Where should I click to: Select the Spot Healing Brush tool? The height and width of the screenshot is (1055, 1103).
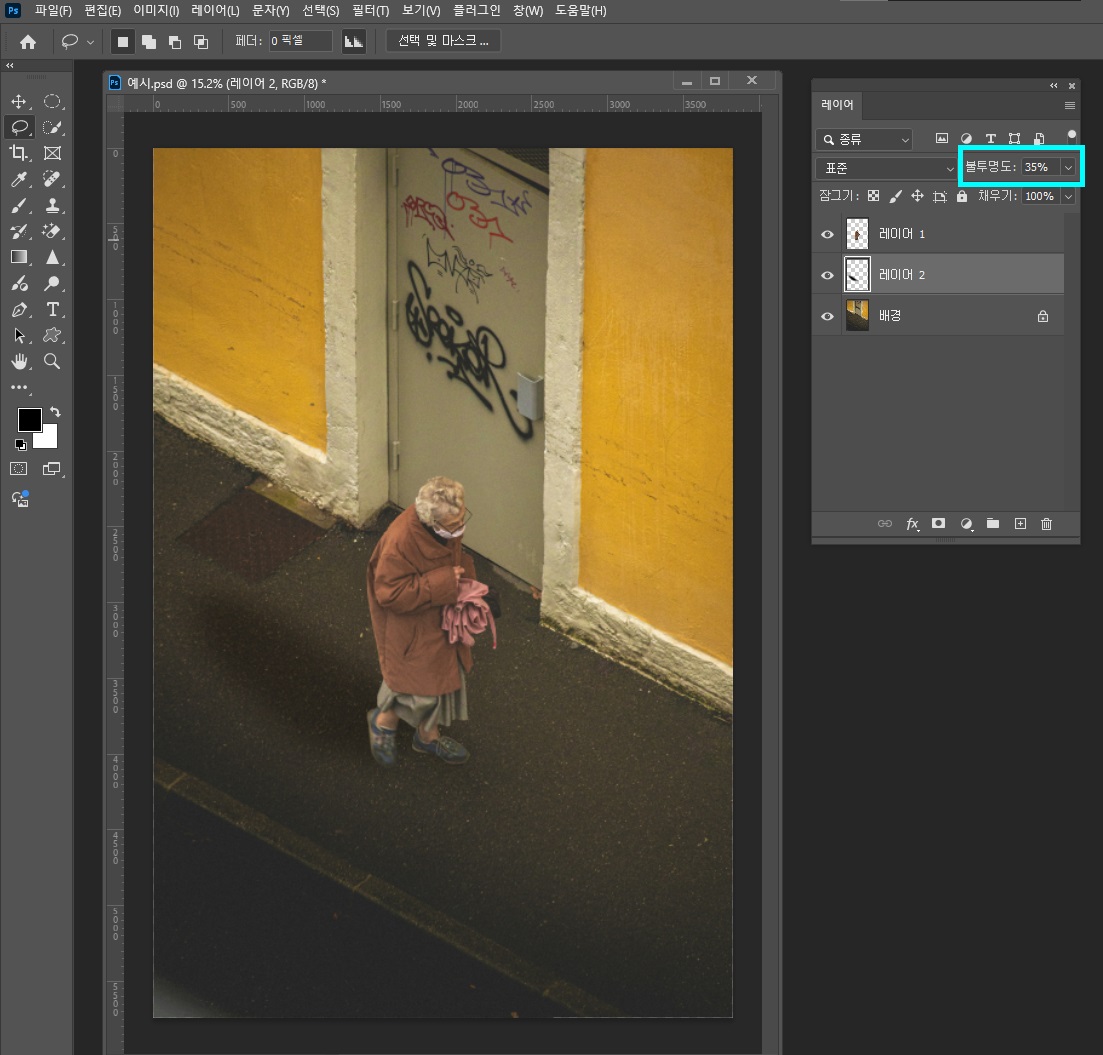click(x=52, y=179)
